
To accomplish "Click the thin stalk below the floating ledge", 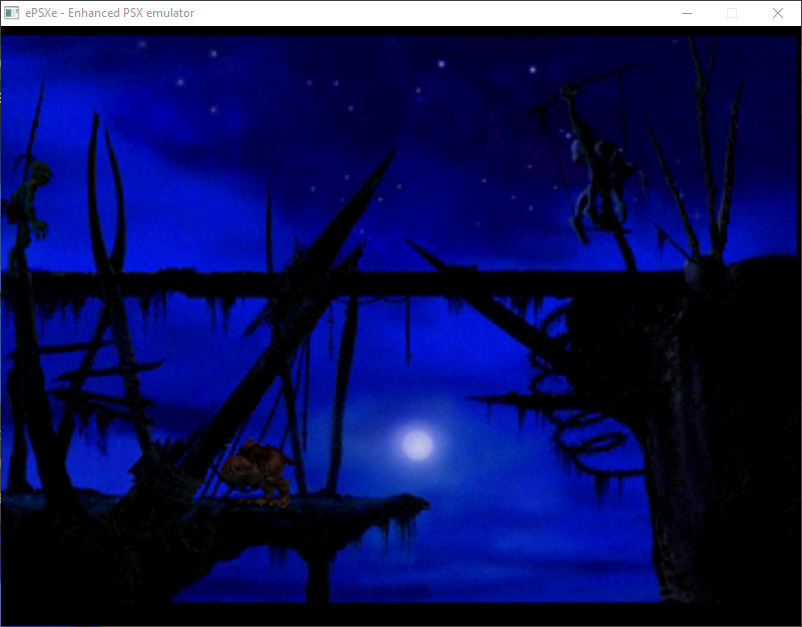I will pyautogui.click(x=318, y=578).
